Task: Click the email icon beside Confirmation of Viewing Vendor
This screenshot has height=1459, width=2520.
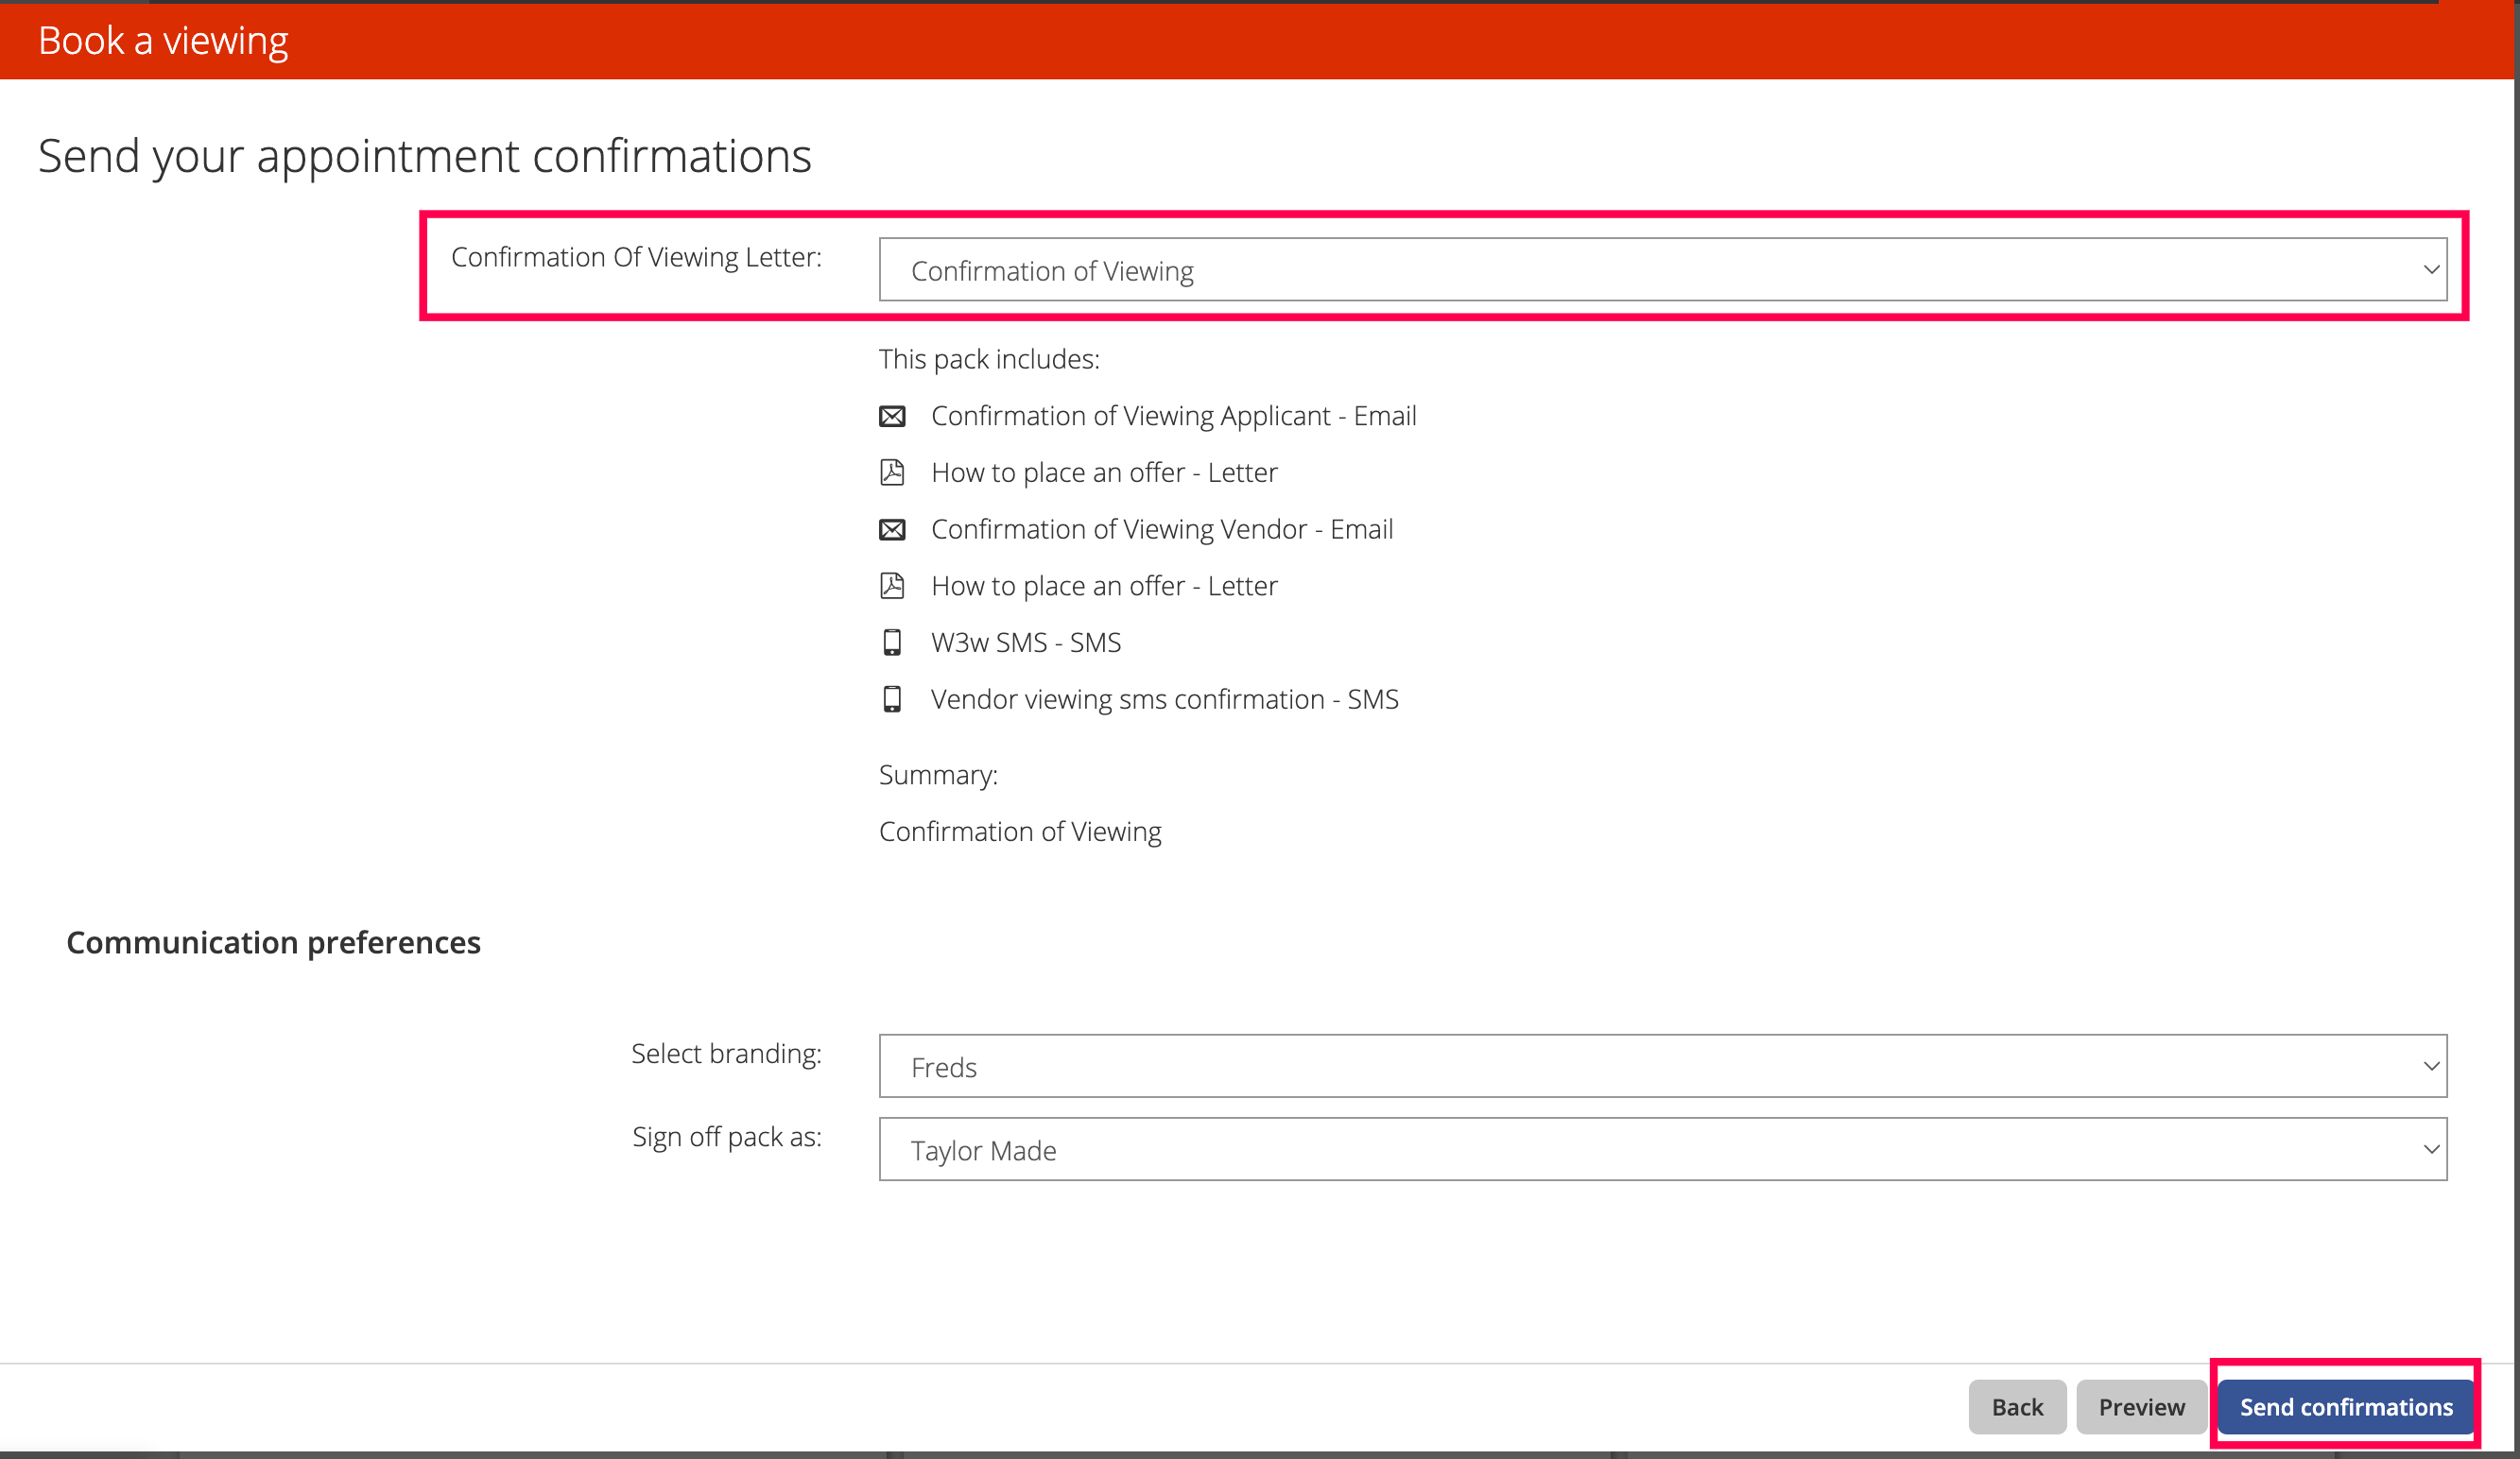Action: pos(892,529)
